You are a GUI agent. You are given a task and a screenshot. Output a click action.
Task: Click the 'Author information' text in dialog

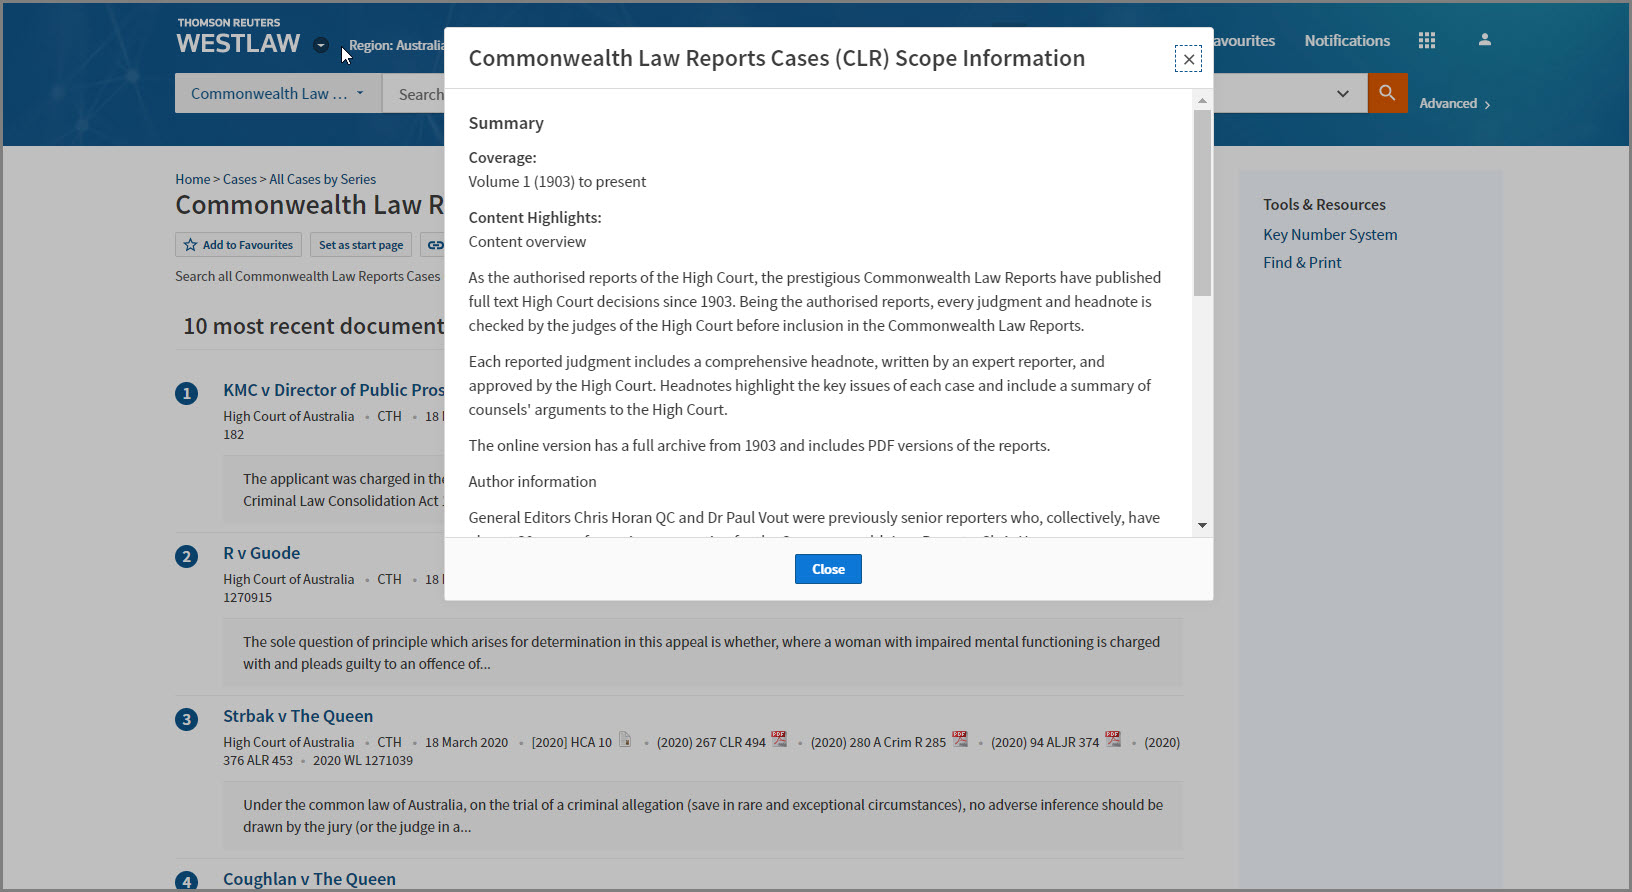532,482
